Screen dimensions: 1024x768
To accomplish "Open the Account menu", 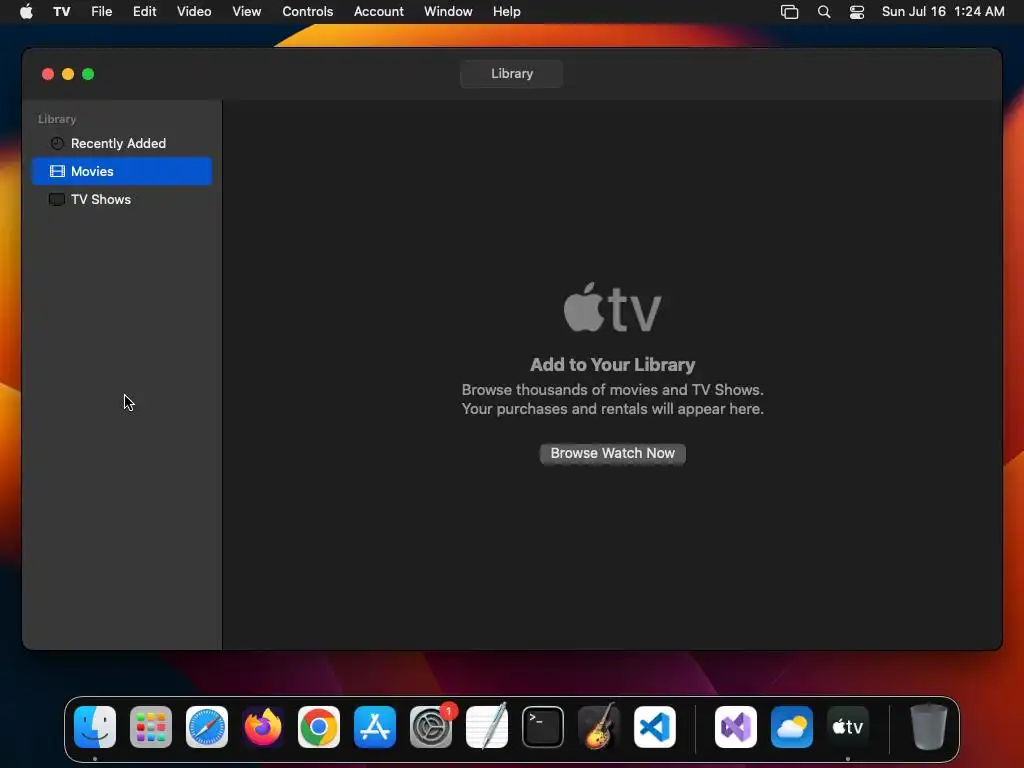I will pos(379,12).
